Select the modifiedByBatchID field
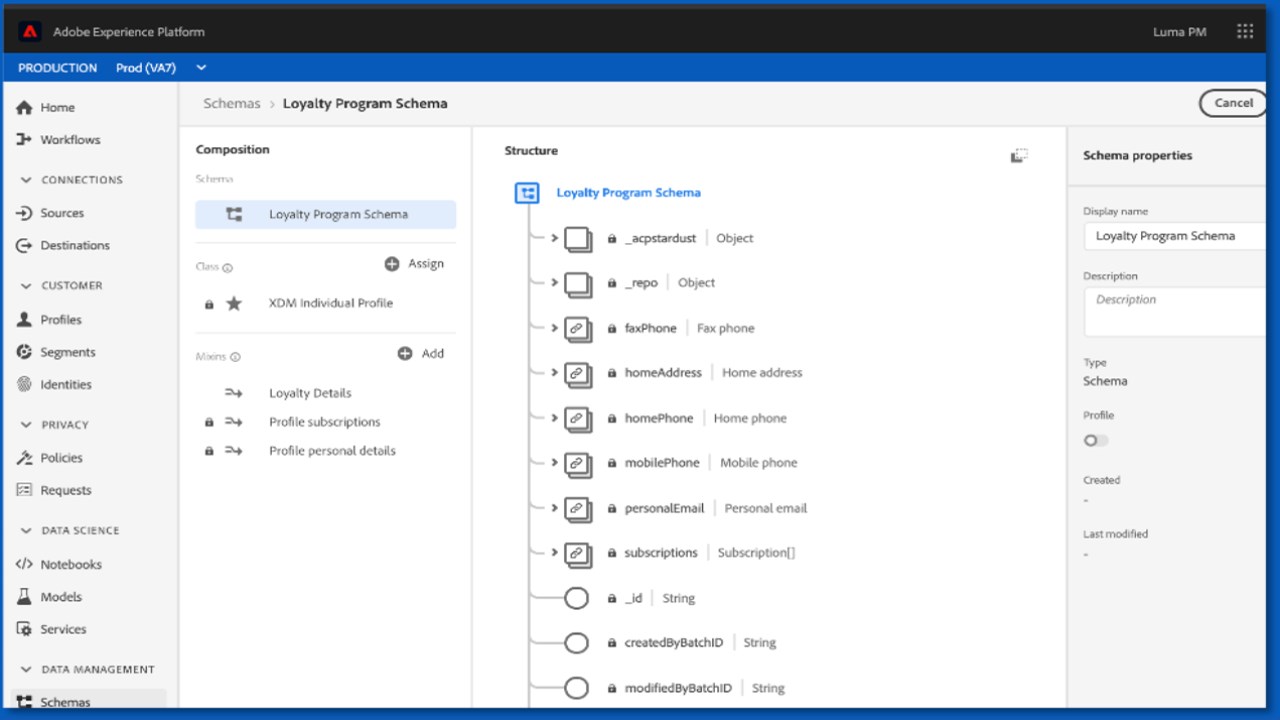Screen dimensions: 1280x720 tap(678, 688)
